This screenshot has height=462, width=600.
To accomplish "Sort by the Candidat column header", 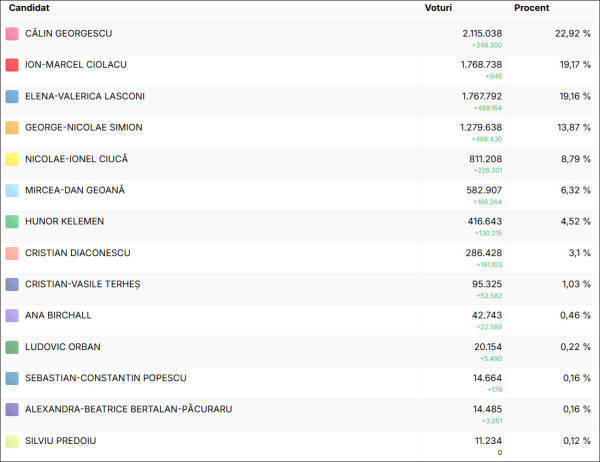I will [x=29, y=8].
